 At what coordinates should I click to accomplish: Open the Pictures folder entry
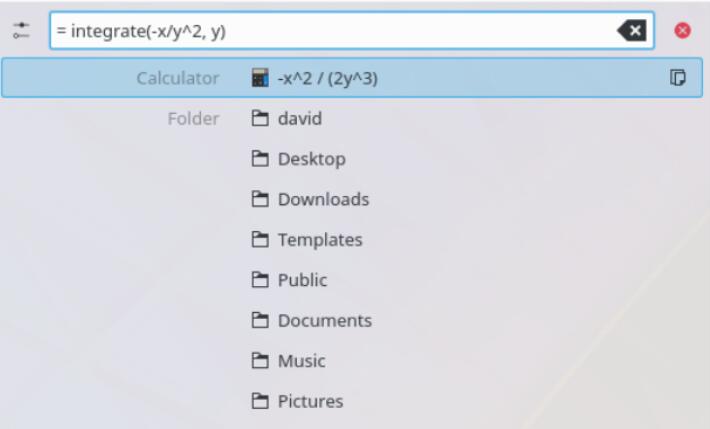[310, 402]
